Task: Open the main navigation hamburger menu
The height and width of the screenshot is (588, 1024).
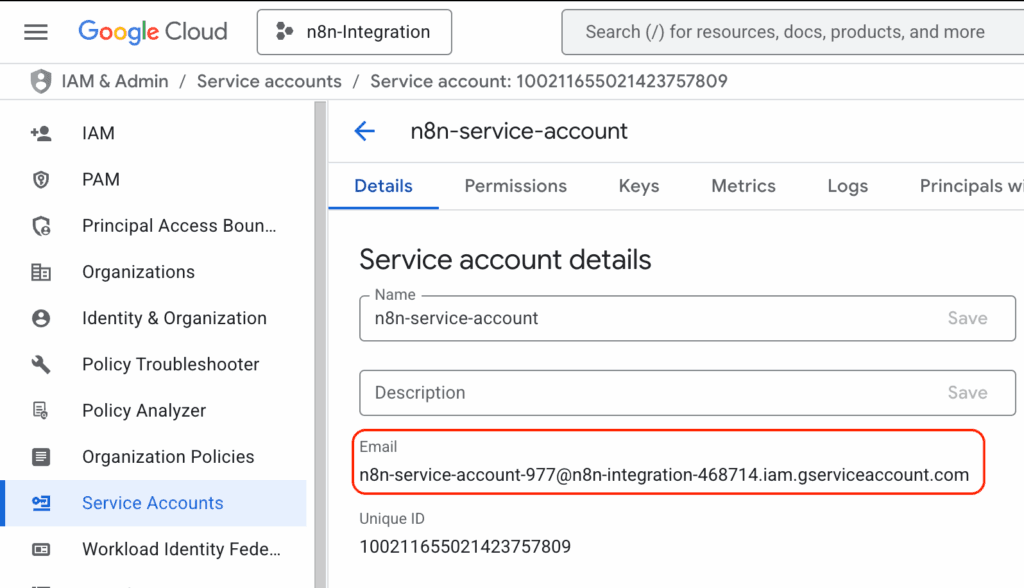Action: 35,31
